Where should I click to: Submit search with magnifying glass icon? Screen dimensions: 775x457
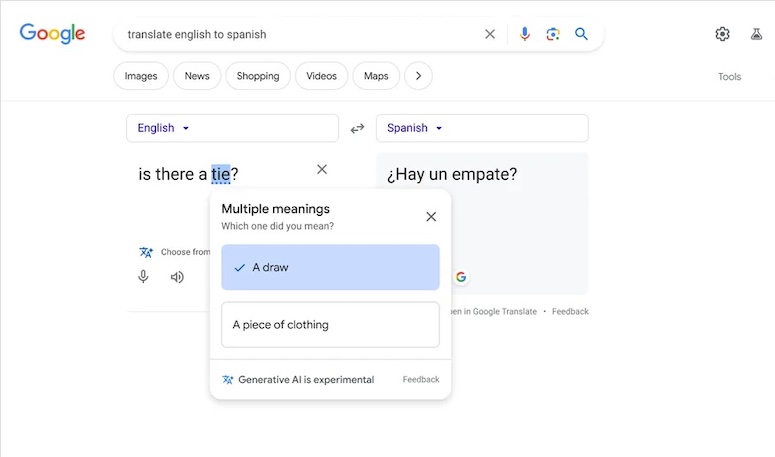click(x=581, y=34)
